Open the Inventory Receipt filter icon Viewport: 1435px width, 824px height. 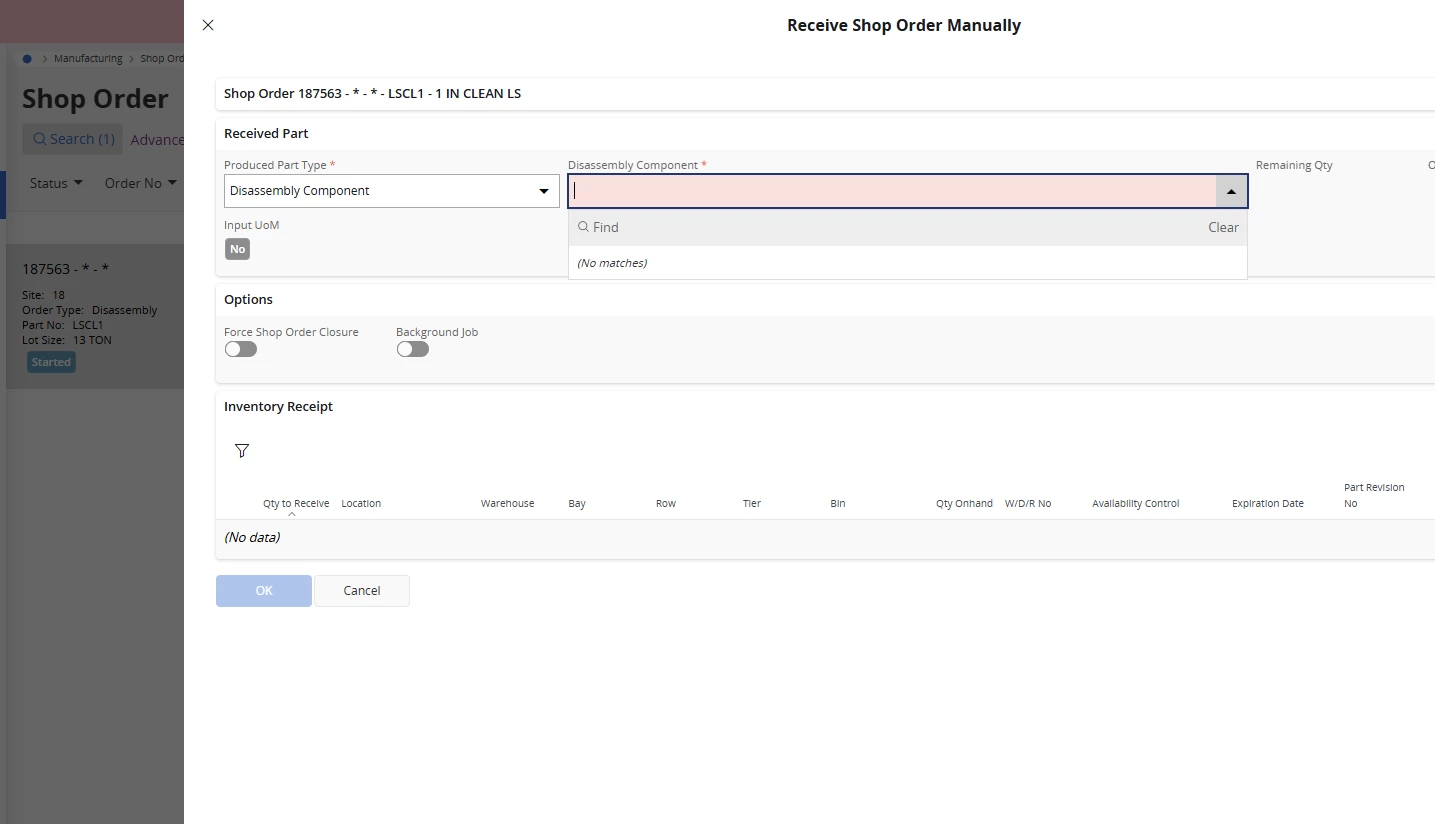point(242,451)
